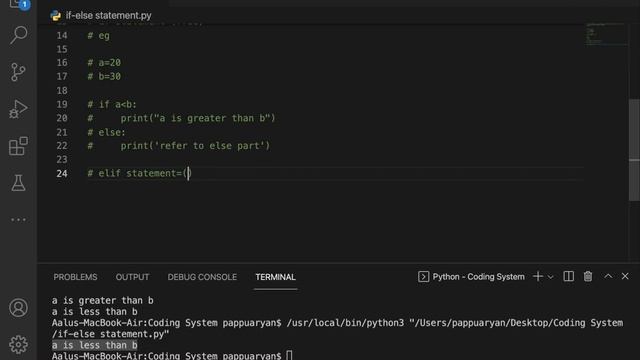This screenshot has height=360, width=640.
Task: Show additional views ellipsis menu
Action: 18,220
